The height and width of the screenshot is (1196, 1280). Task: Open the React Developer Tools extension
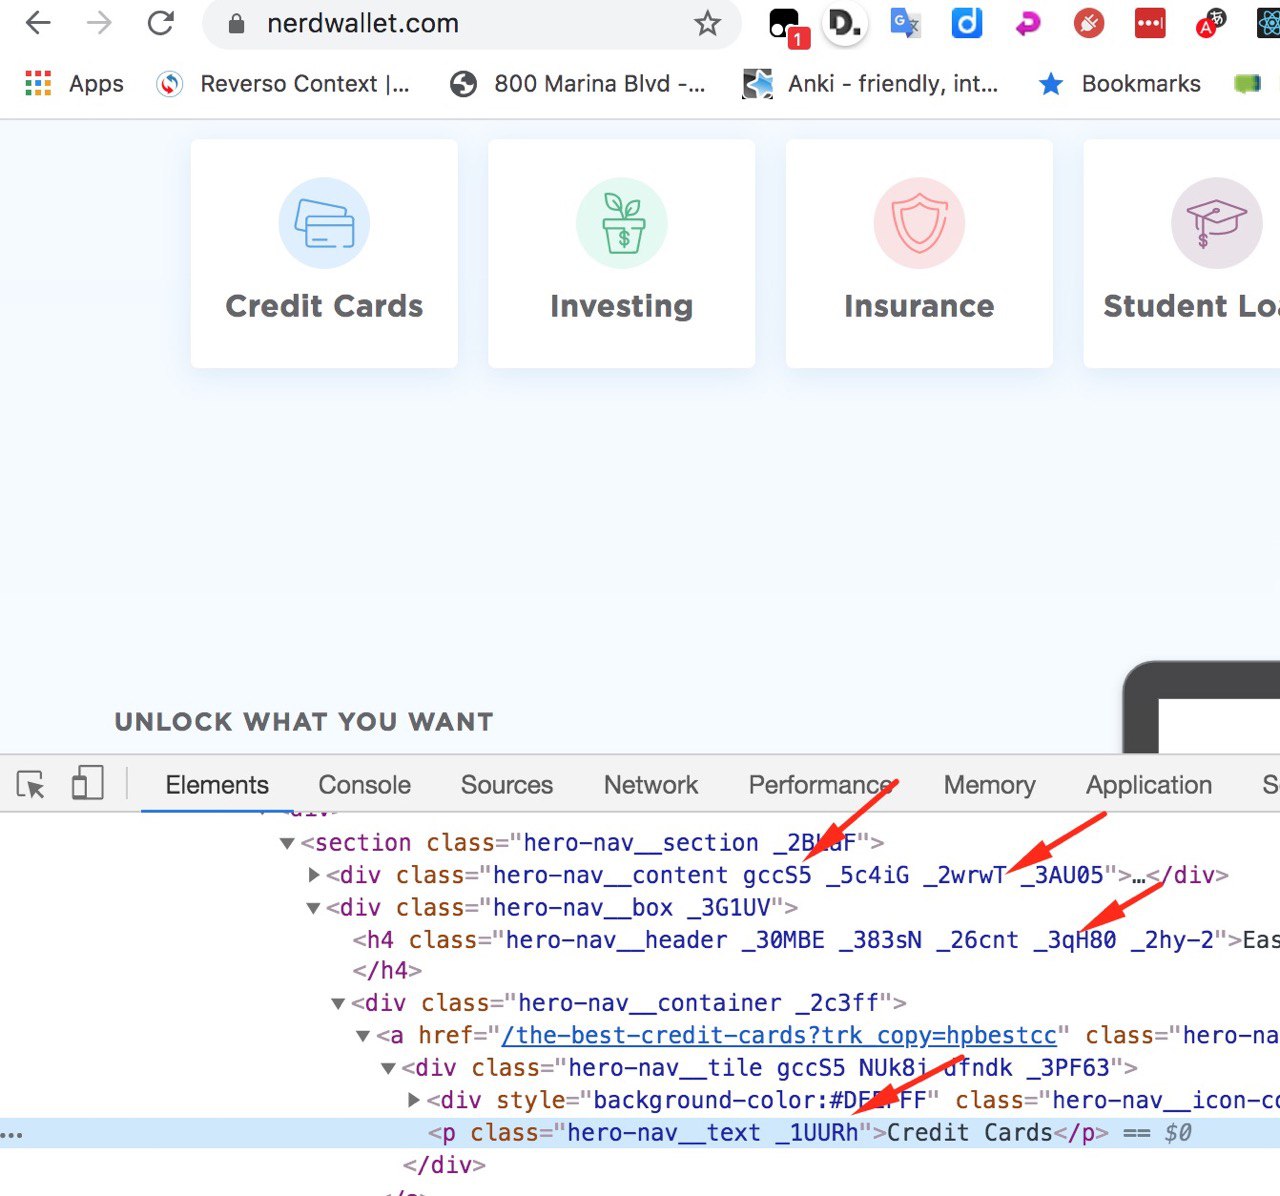coord(1268,23)
